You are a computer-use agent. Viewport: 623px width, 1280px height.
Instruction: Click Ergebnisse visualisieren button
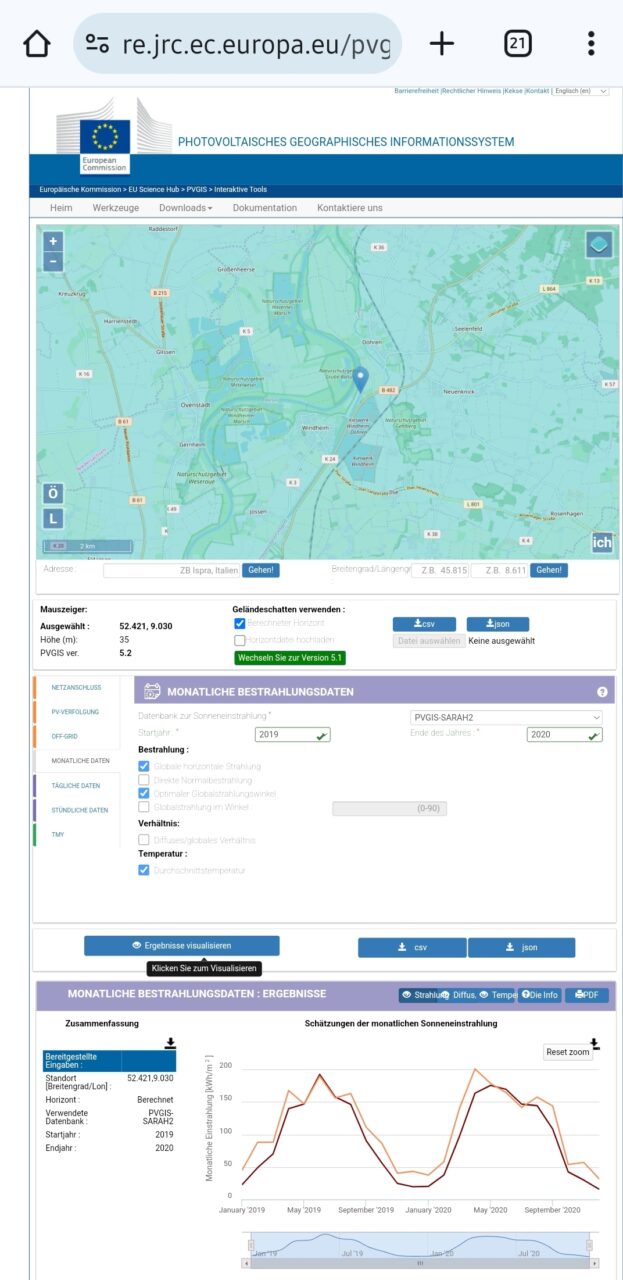[x=181, y=945]
